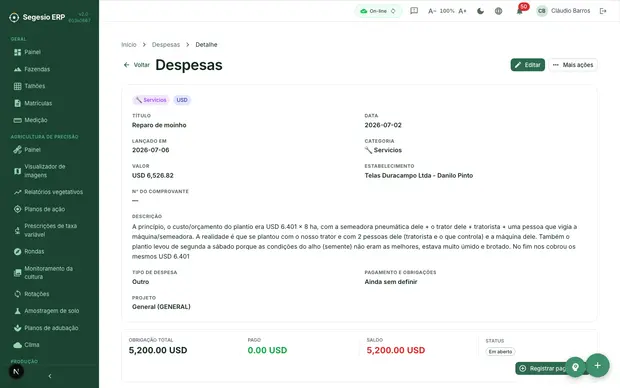
Task: Click the Visualizador de imagens map icon
Action: (x=17, y=171)
